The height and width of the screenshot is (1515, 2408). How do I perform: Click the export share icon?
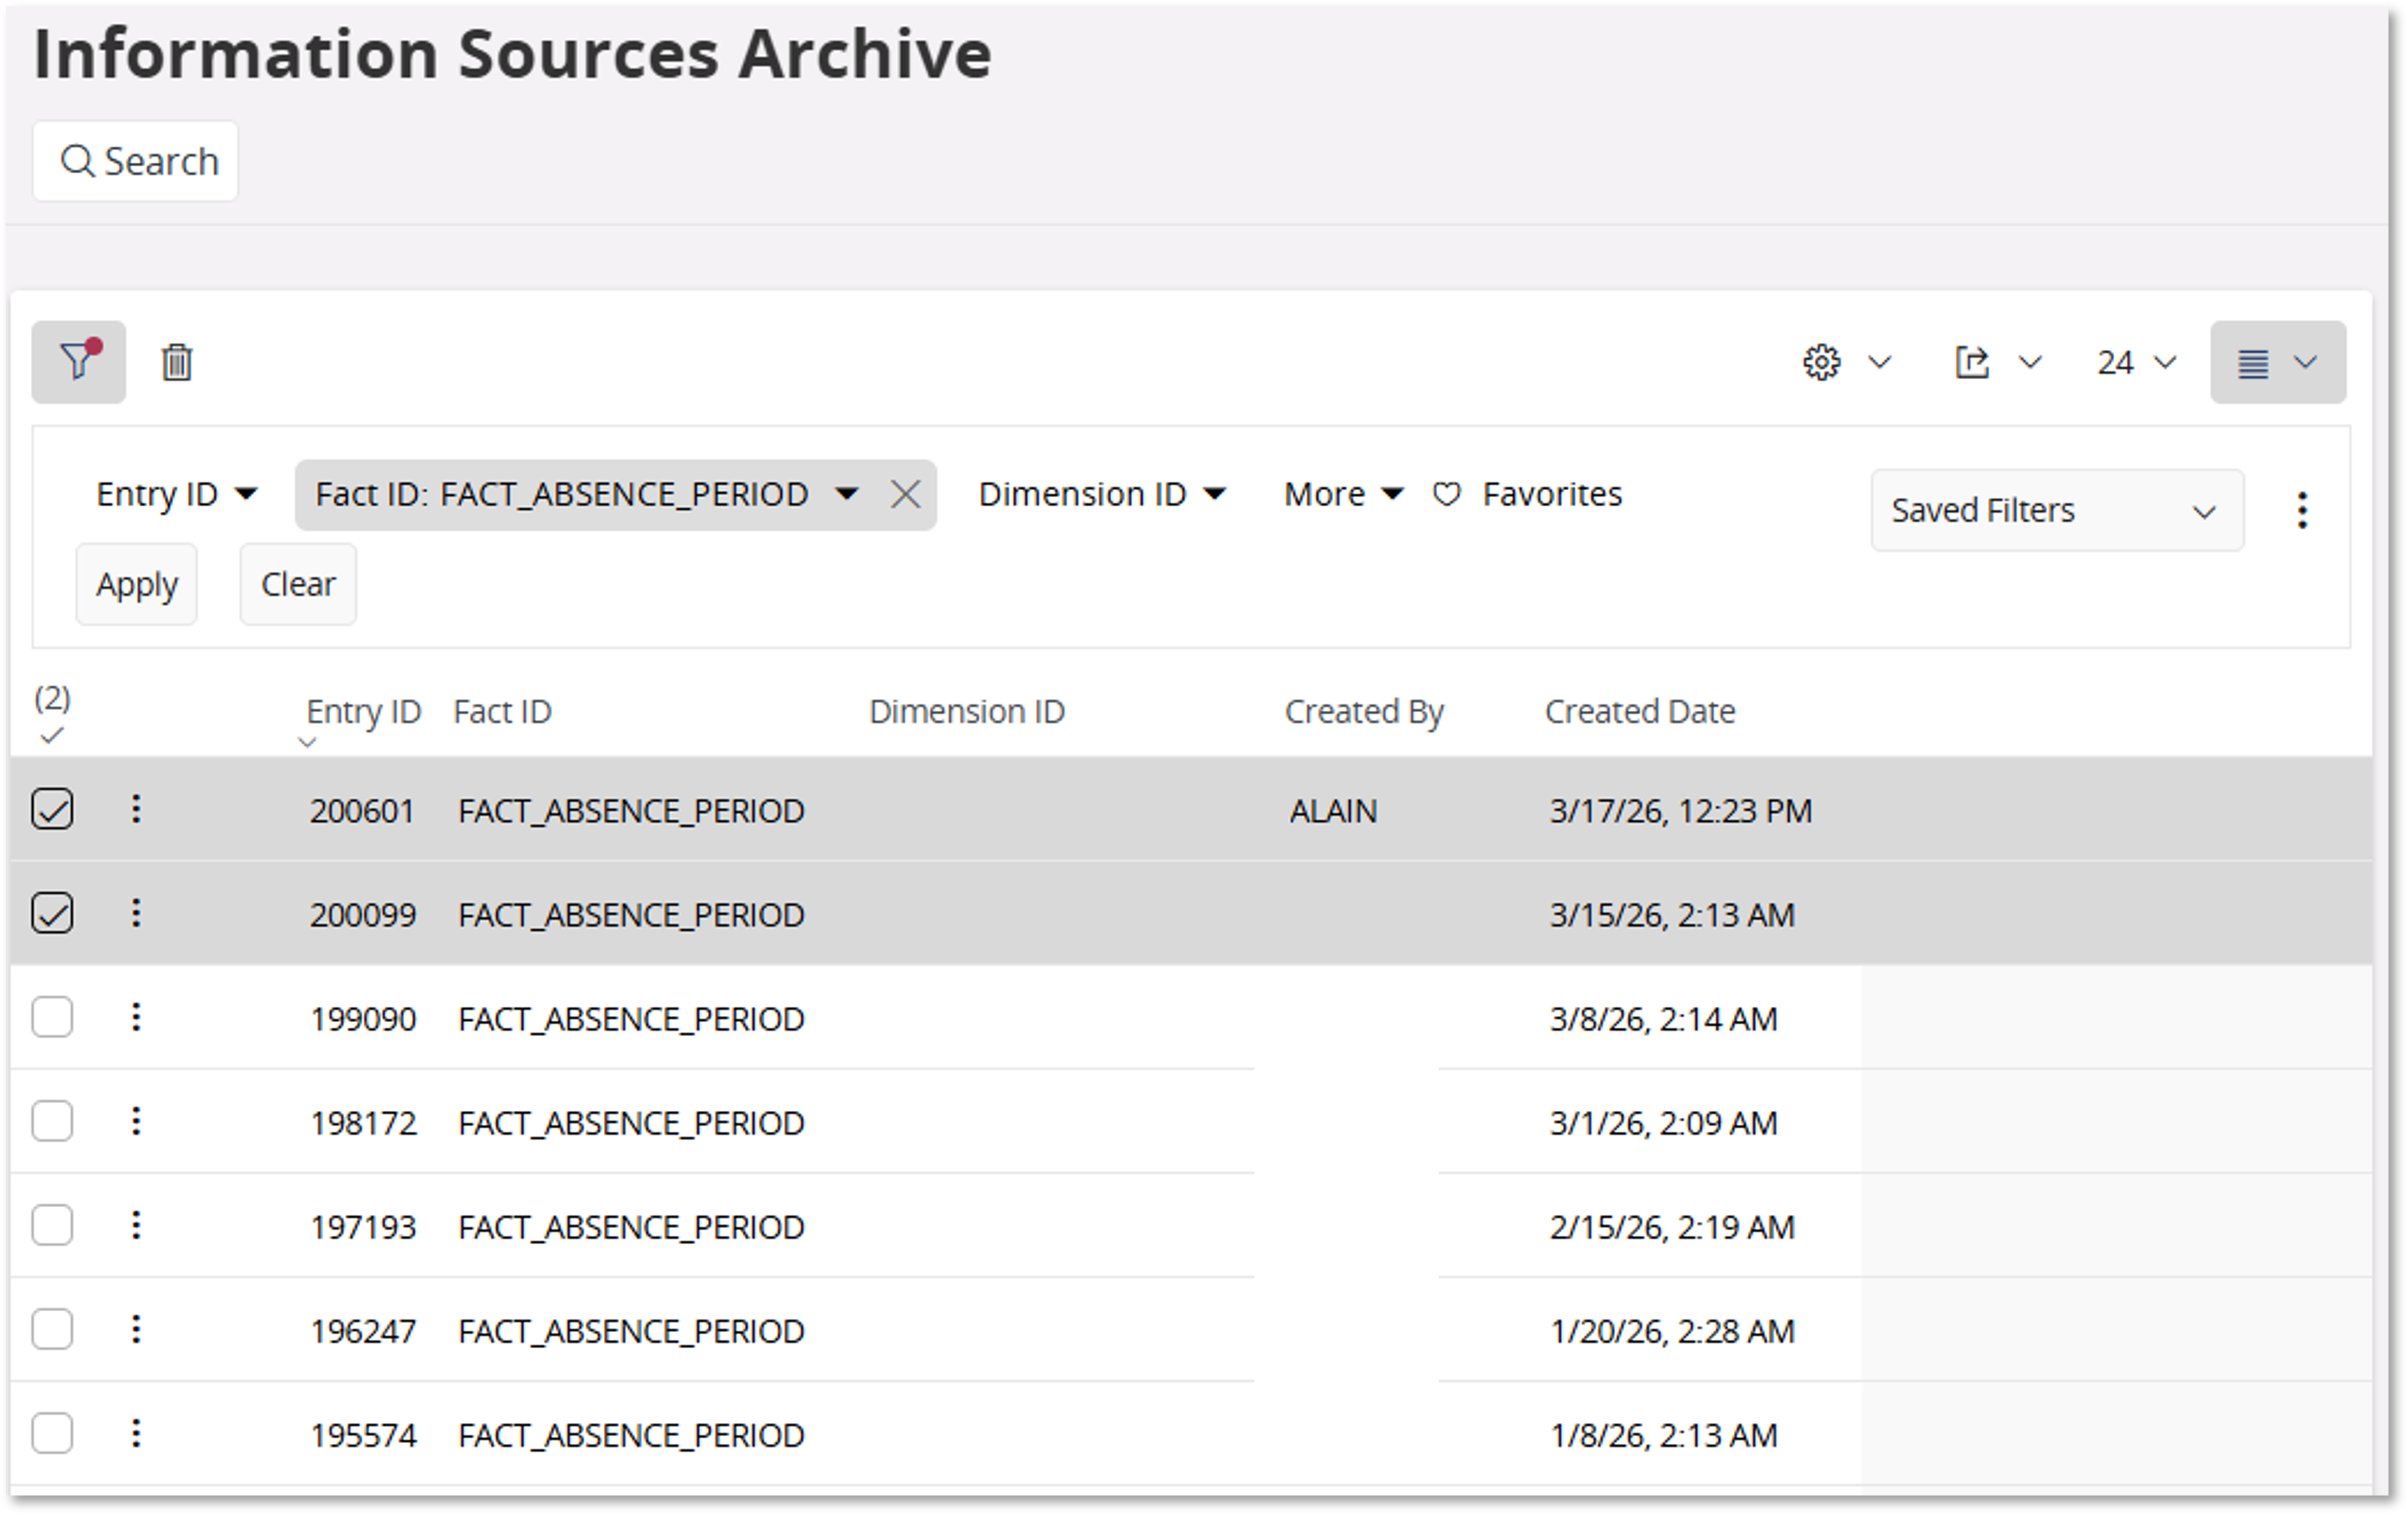point(1972,362)
